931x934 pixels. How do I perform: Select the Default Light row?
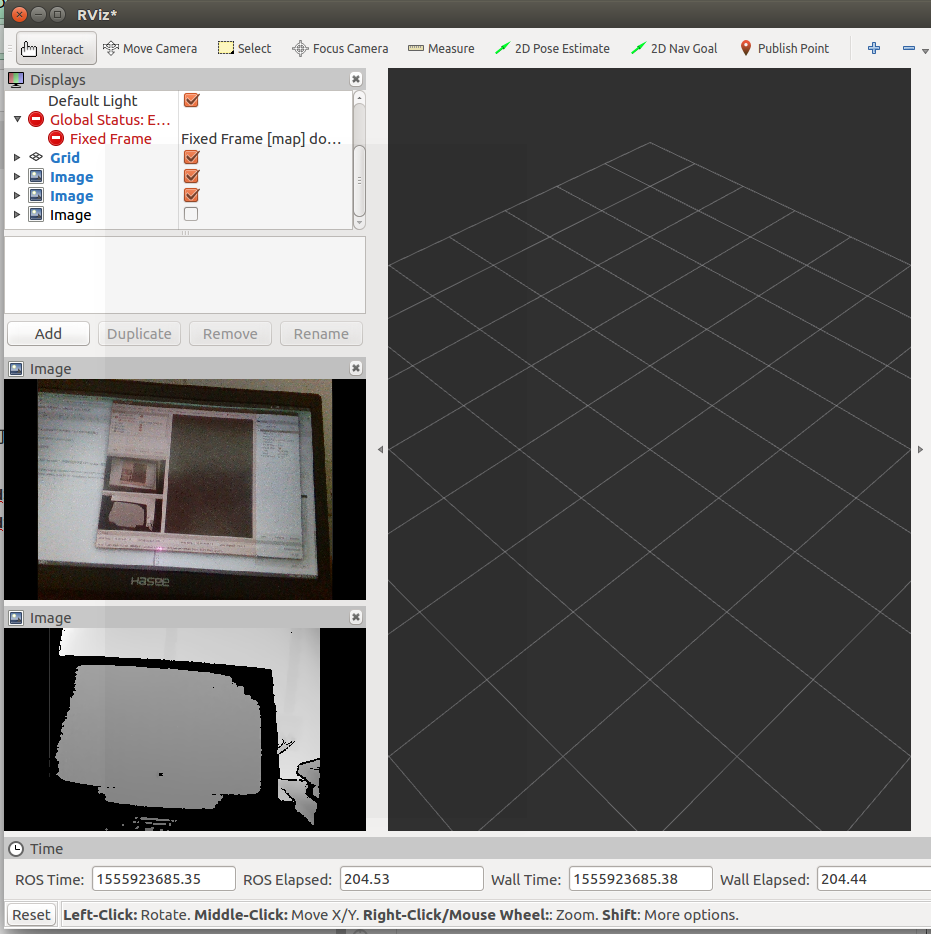coord(179,100)
